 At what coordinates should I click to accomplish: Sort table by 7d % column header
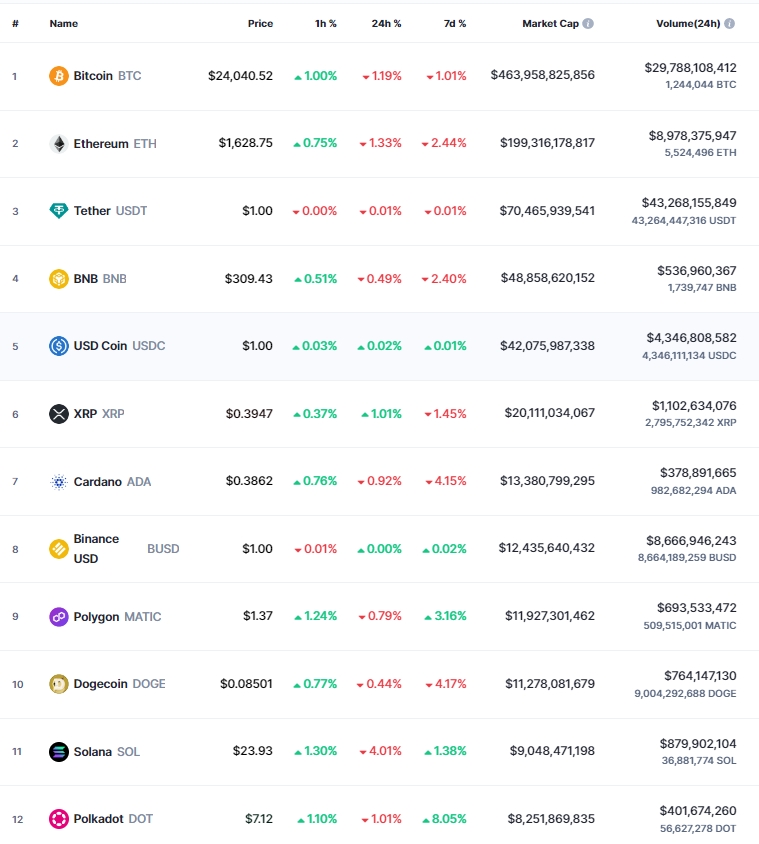pos(455,24)
